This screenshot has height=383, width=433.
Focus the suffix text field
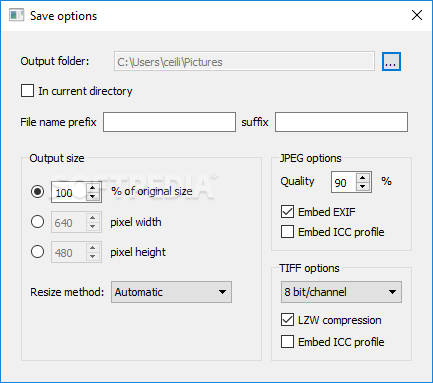click(341, 122)
